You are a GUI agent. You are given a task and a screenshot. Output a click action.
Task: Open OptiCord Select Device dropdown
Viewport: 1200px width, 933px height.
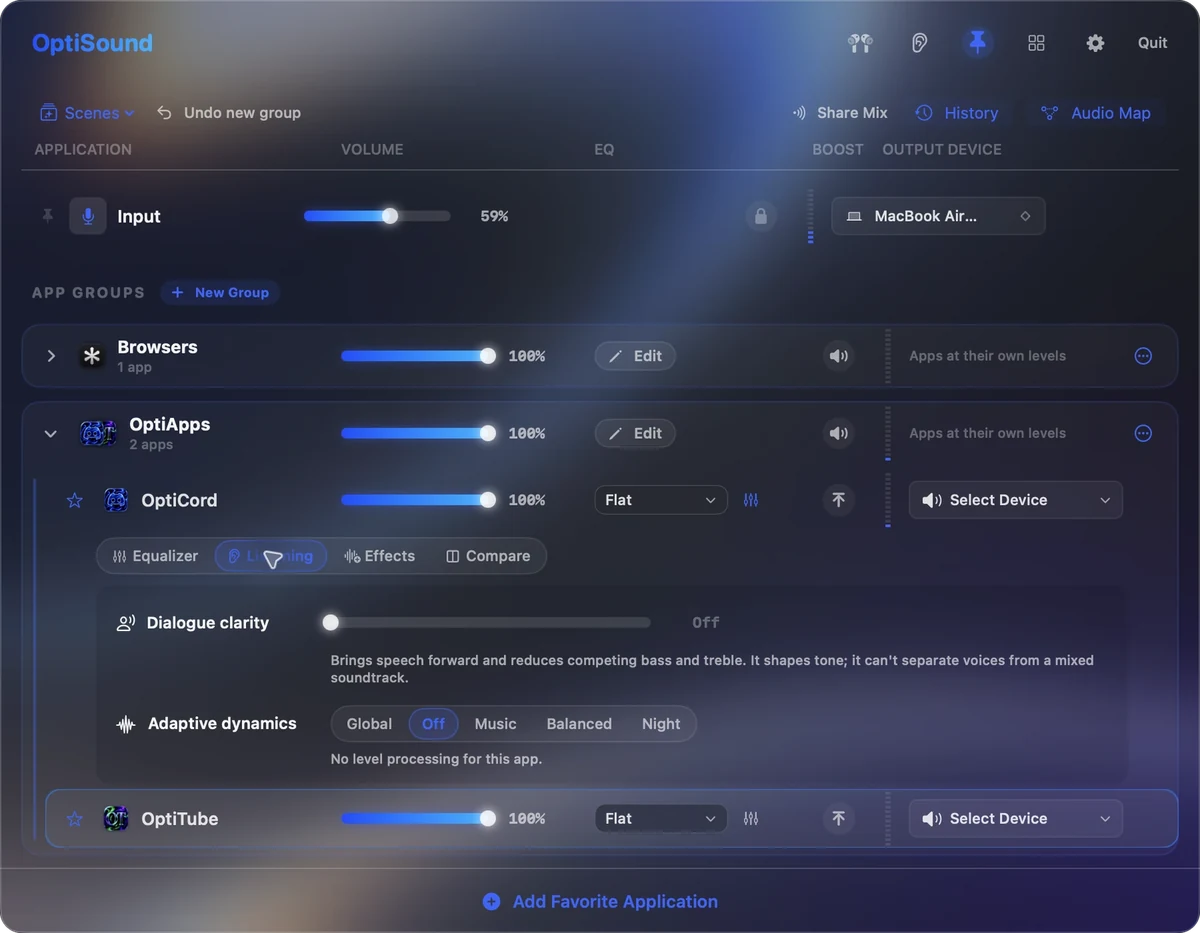[x=1016, y=500]
